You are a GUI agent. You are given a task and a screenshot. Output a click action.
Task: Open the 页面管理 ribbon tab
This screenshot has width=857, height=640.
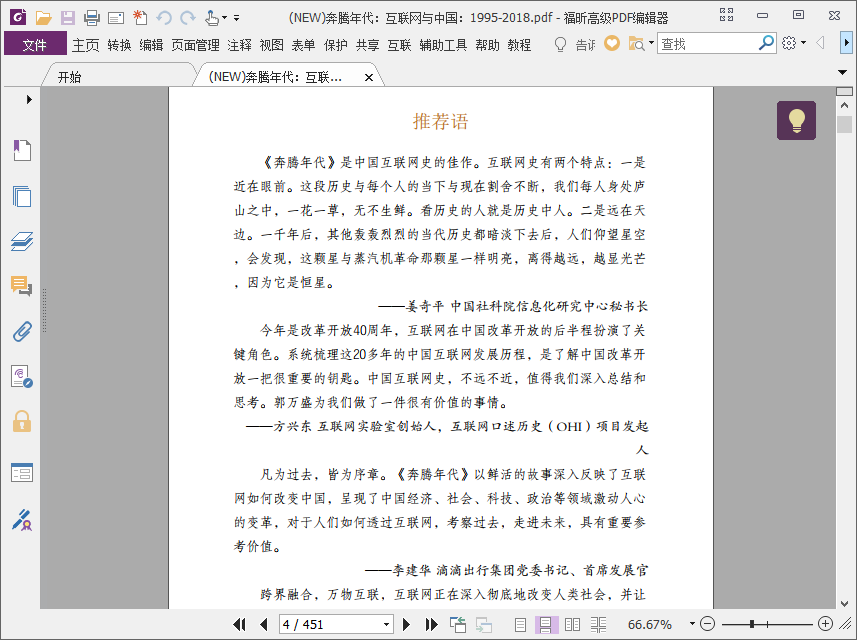point(195,45)
